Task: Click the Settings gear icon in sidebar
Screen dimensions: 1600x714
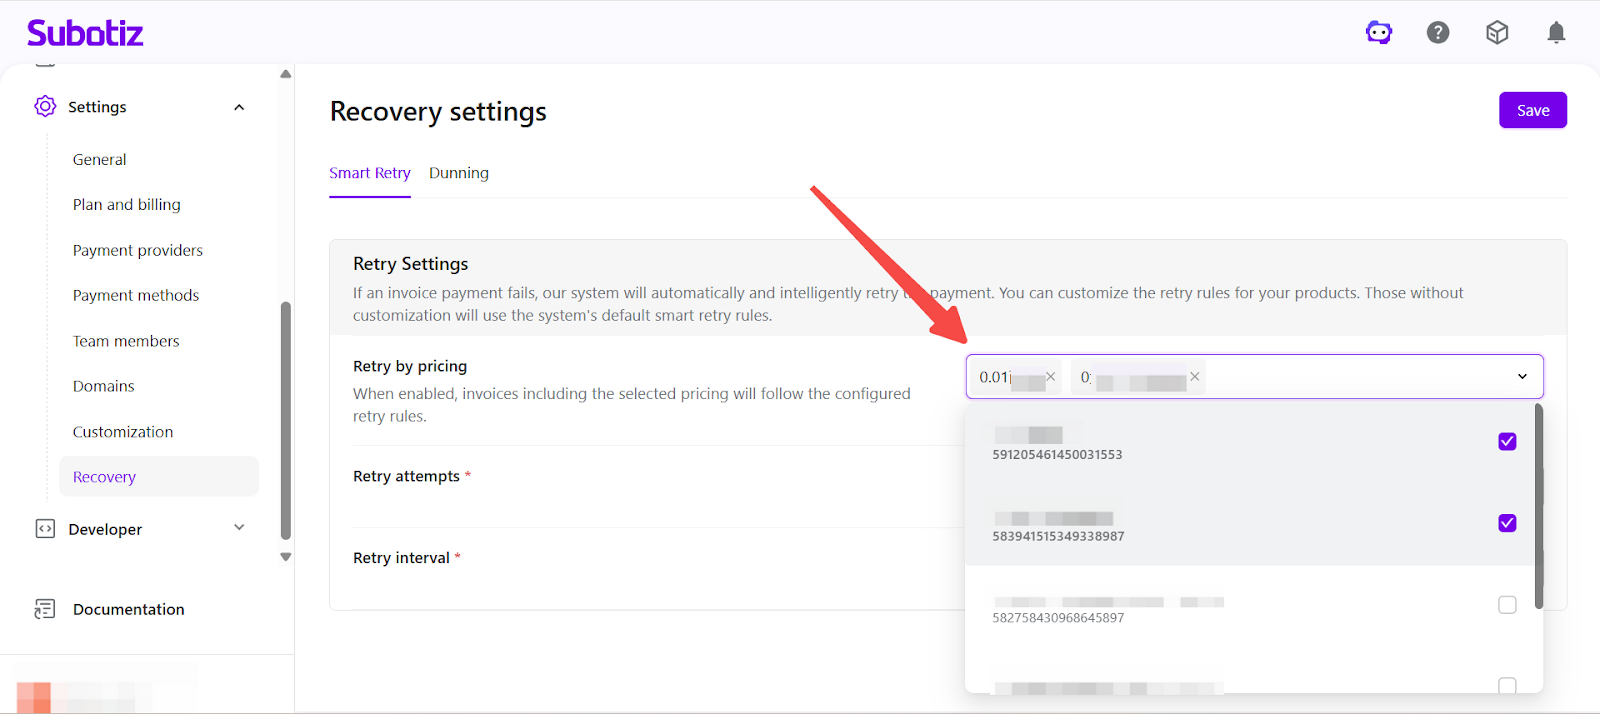Action: (x=45, y=107)
